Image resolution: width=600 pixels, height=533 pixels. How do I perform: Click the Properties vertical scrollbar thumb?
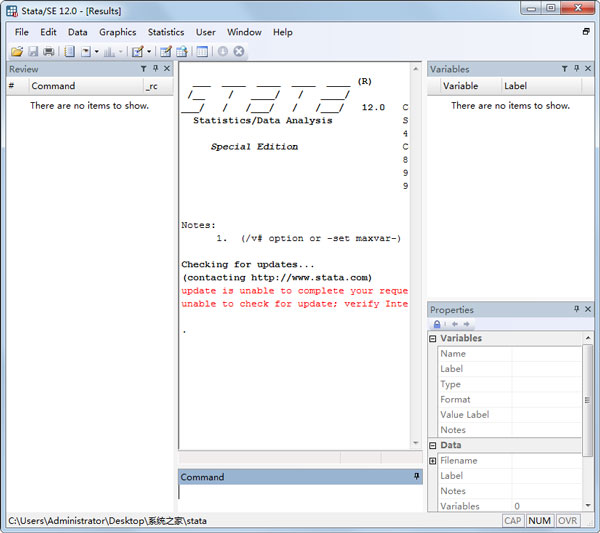pyautogui.click(x=587, y=400)
